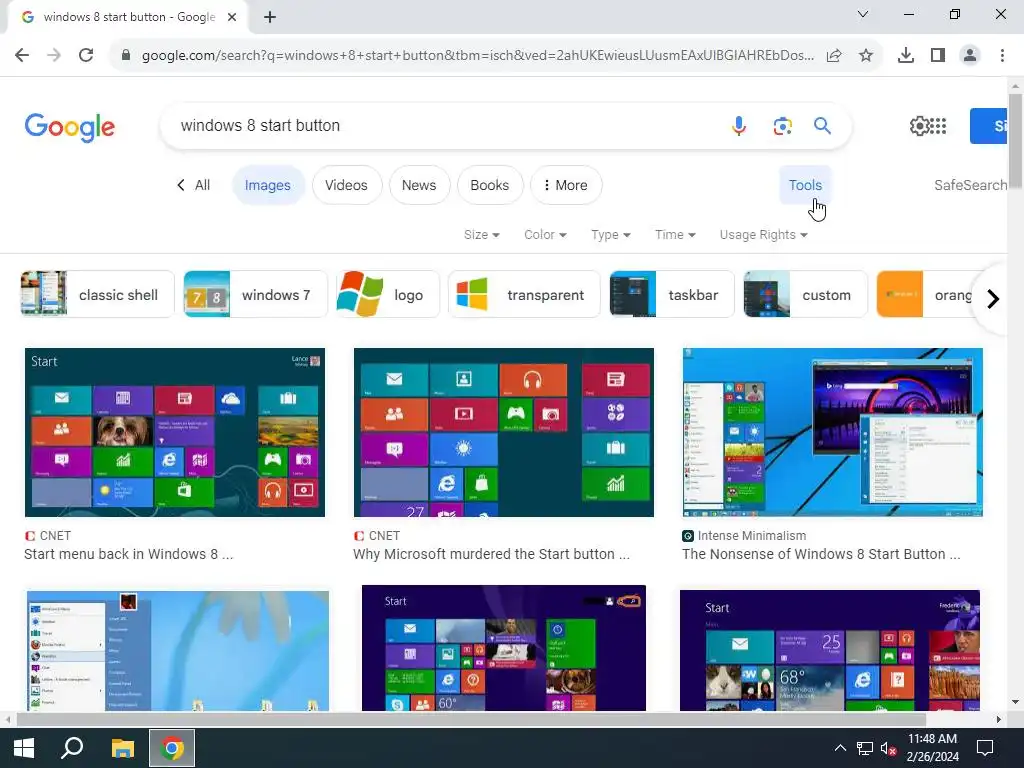The image size is (1024, 768).
Task: Expand the Color filter dropdown
Action: (545, 234)
